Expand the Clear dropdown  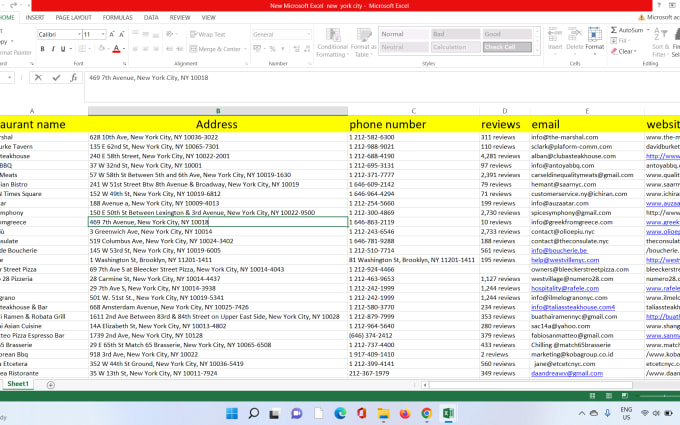[635, 51]
